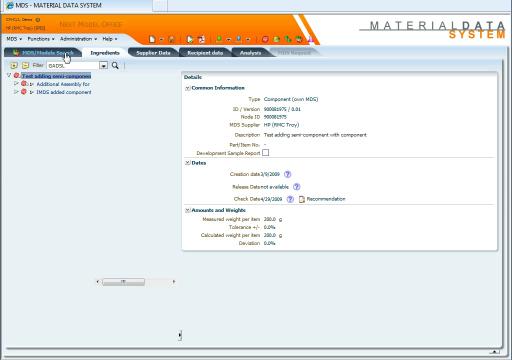Open the Help menu

point(110,39)
